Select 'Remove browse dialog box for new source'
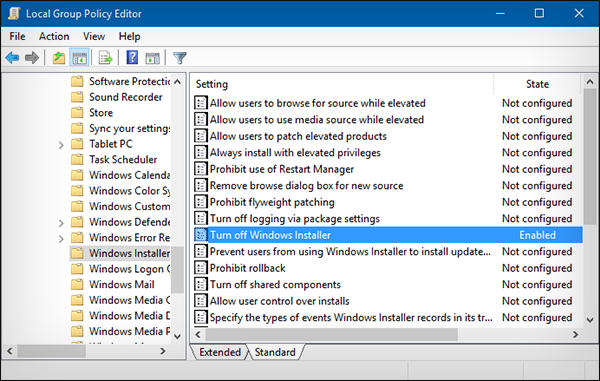Image resolution: width=600 pixels, height=381 pixels. pos(306,185)
